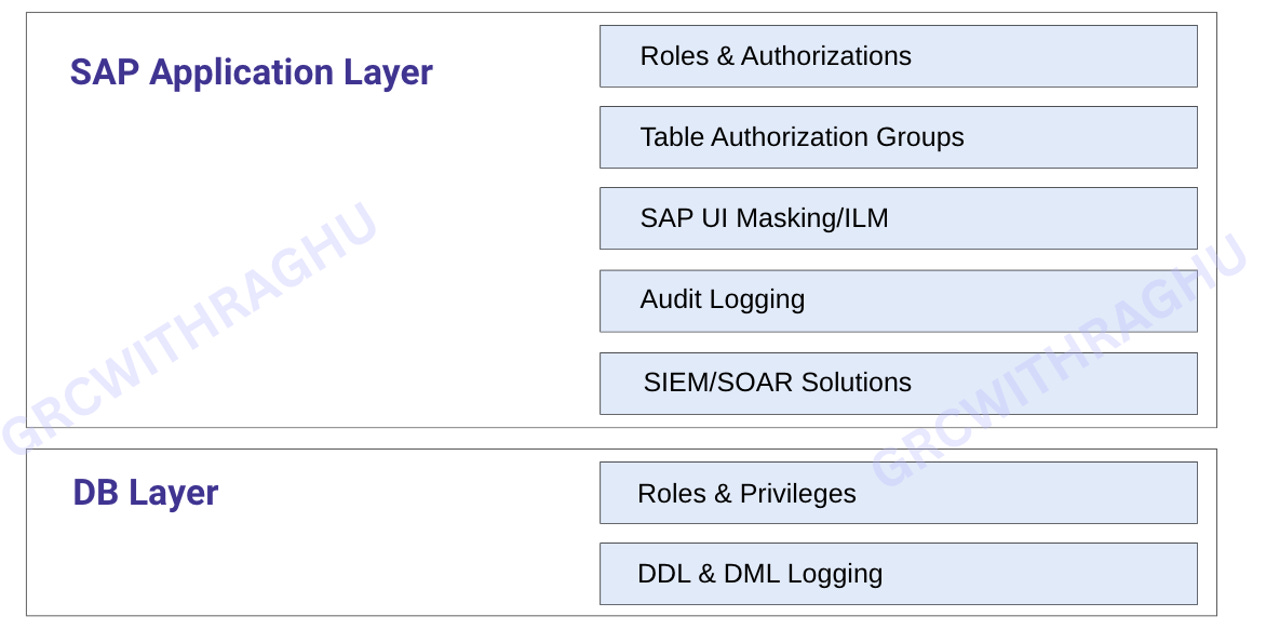Select the Roles & Authorizations box
Screen dimensions: 1288x640
(x=897, y=56)
